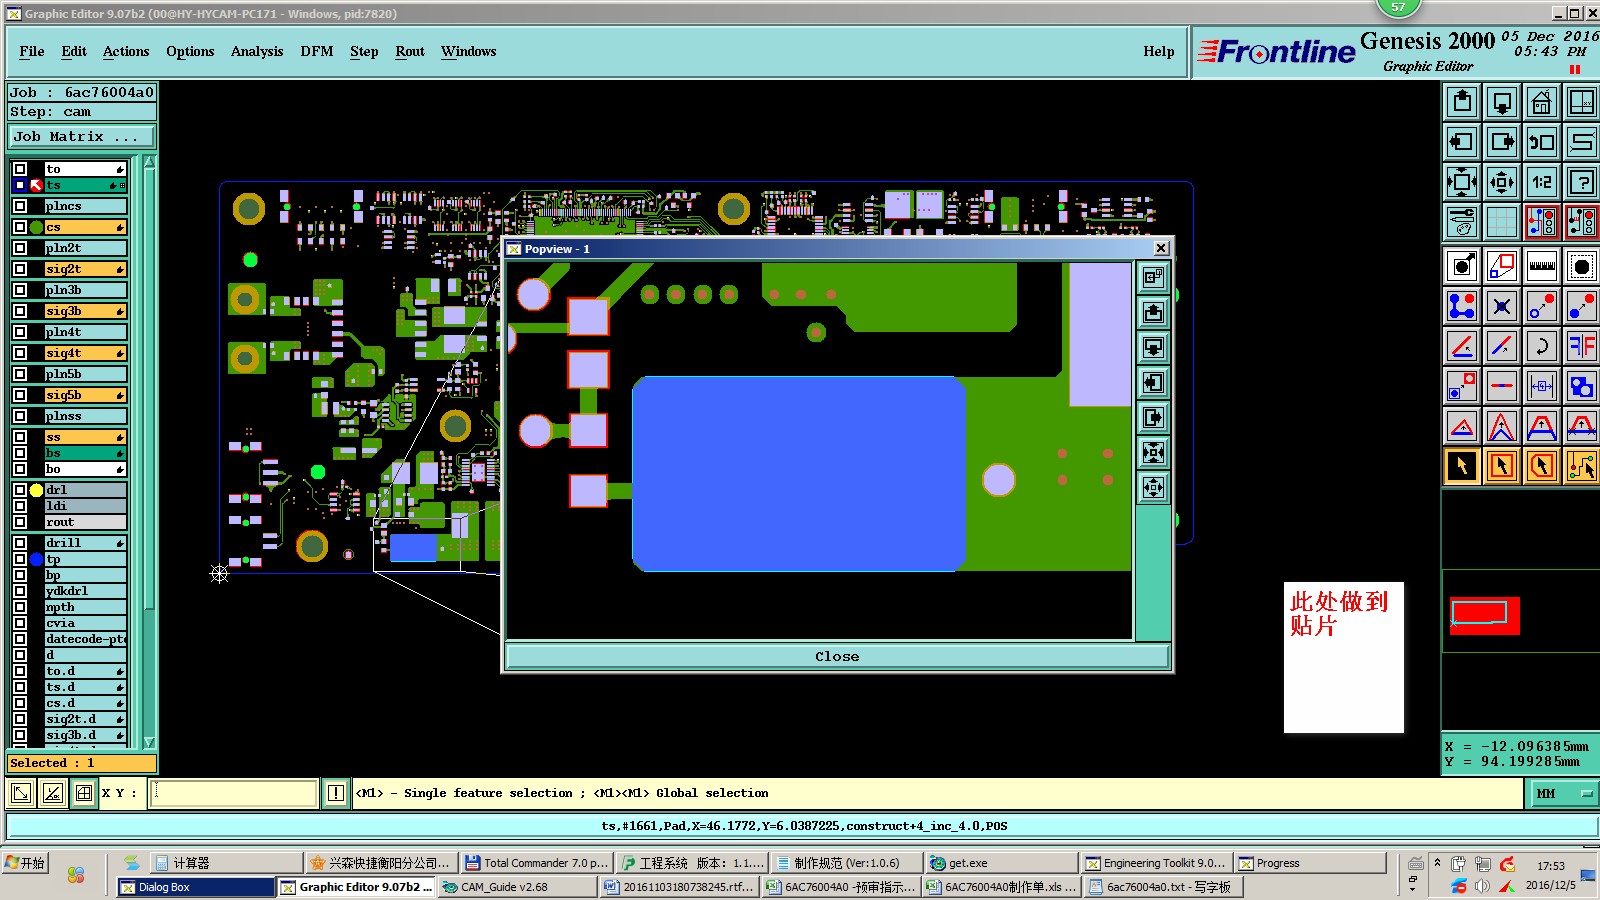Toggle the checkbox for layer npth
Screen dimensions: 1600x900
(20, 607)
